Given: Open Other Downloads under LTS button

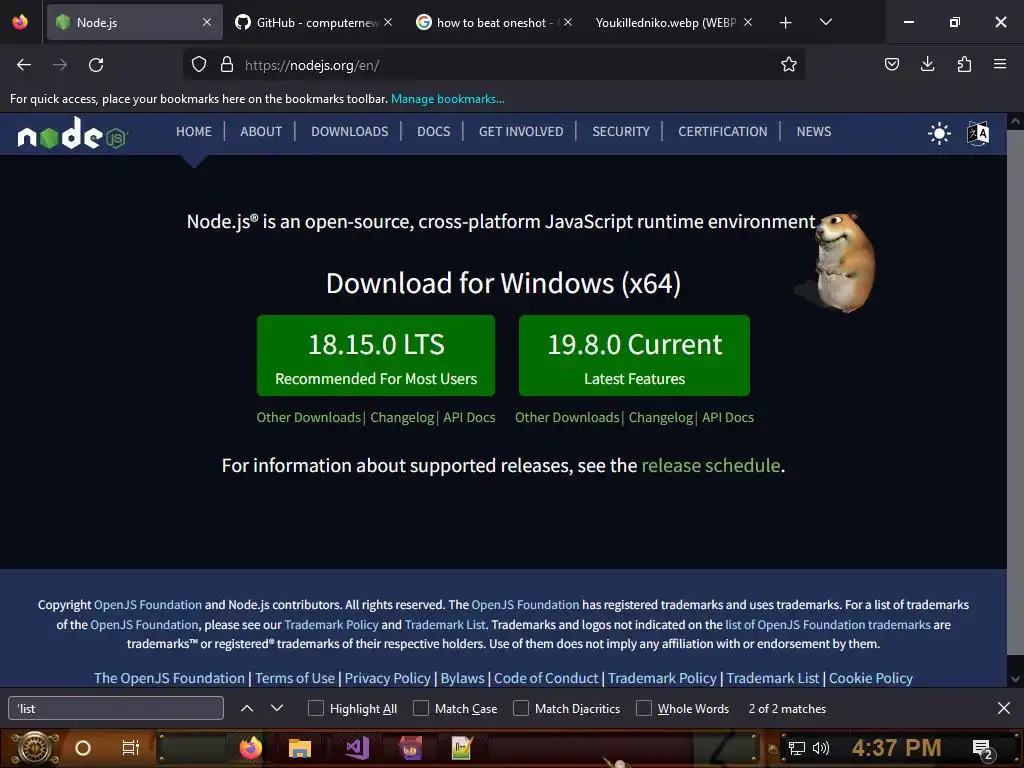Looking at the screenshot, I should [308, 417].
